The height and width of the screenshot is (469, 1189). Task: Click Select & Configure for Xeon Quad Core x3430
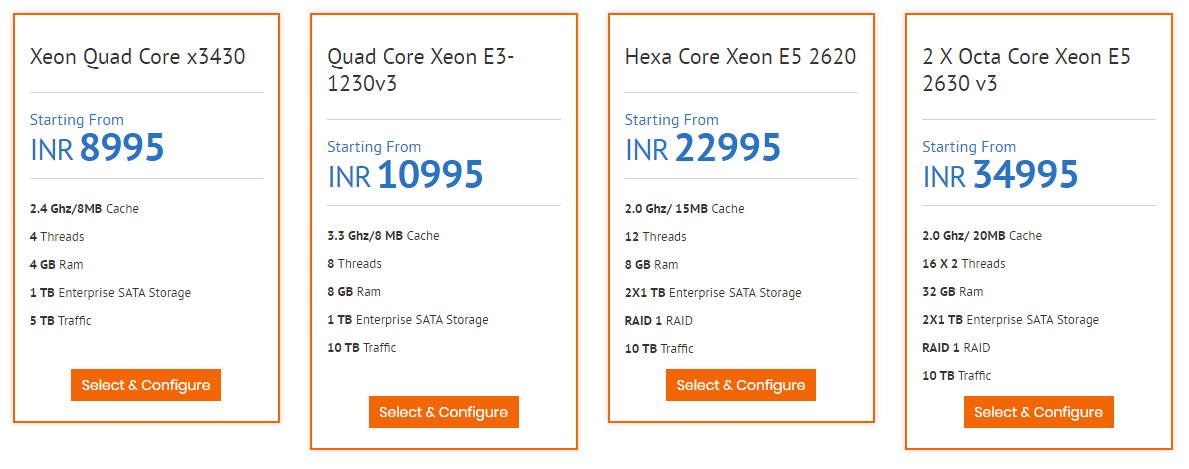pos(146,385)
